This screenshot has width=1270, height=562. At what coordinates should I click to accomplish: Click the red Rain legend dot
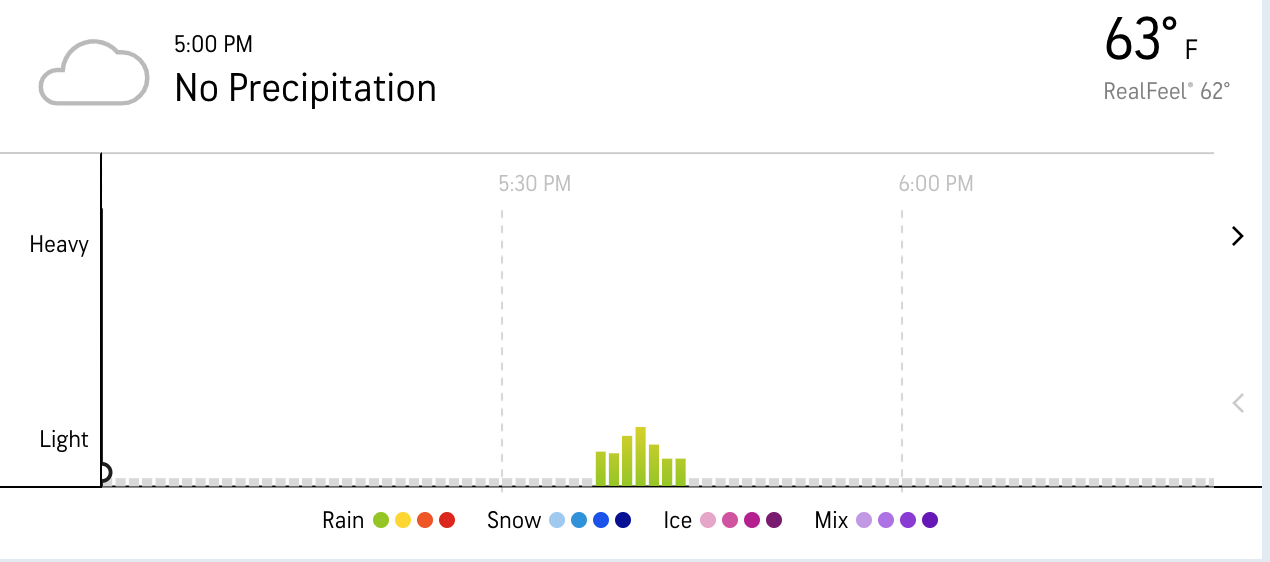pos(447,520)
